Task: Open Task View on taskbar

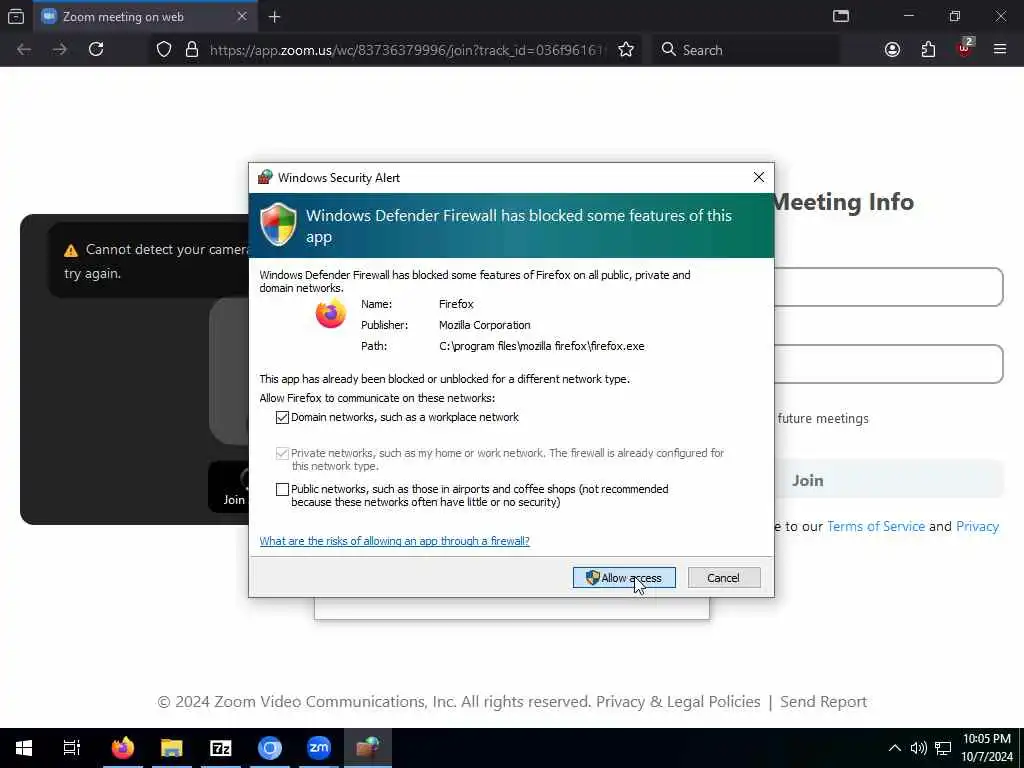Action: tap(72, 748)
